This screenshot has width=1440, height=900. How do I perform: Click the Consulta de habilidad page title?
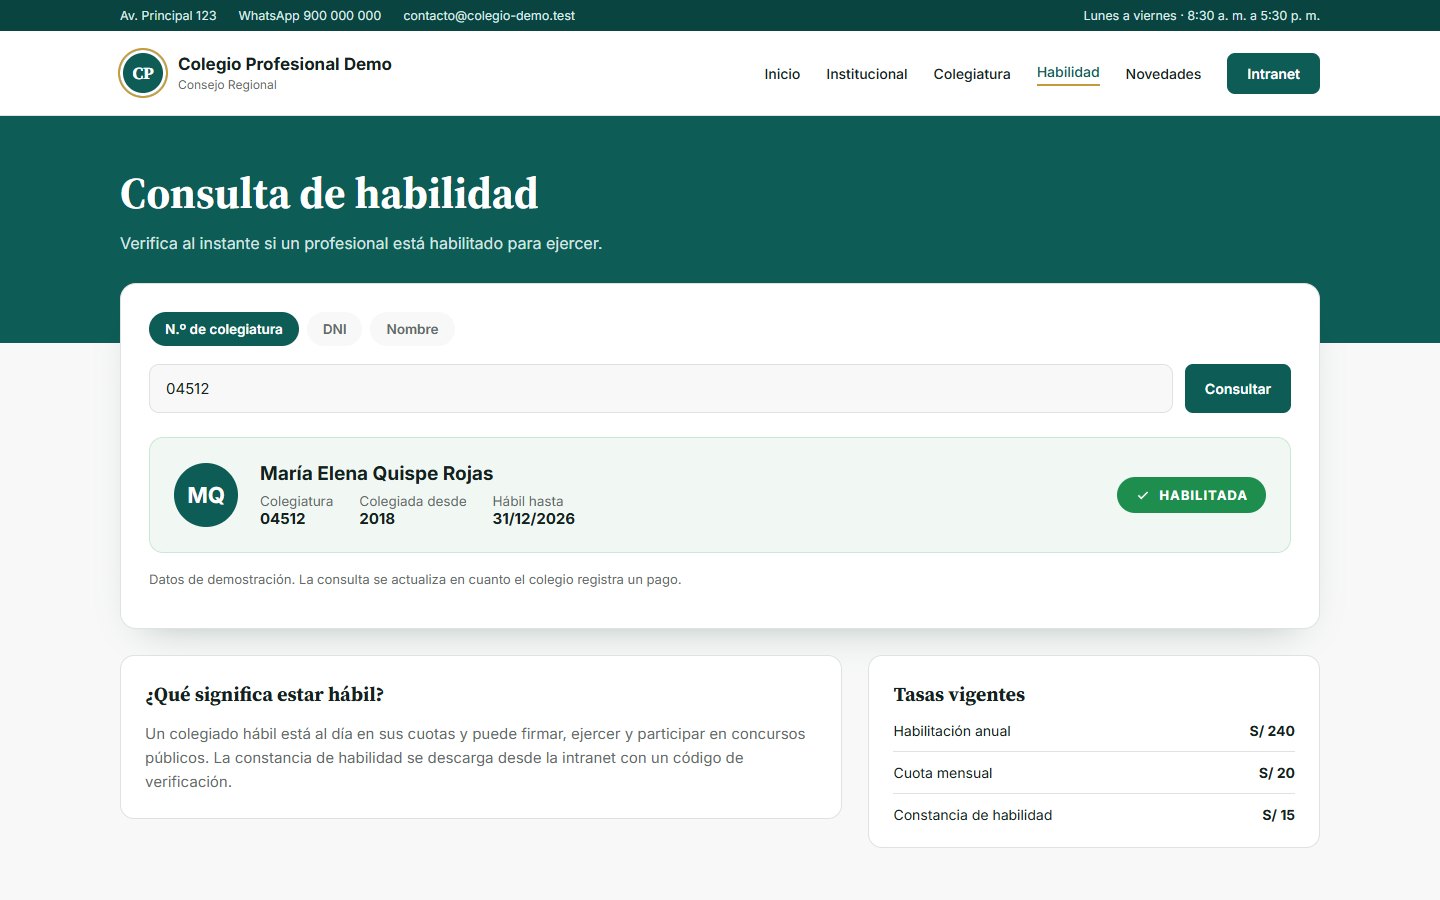(329, 193)
